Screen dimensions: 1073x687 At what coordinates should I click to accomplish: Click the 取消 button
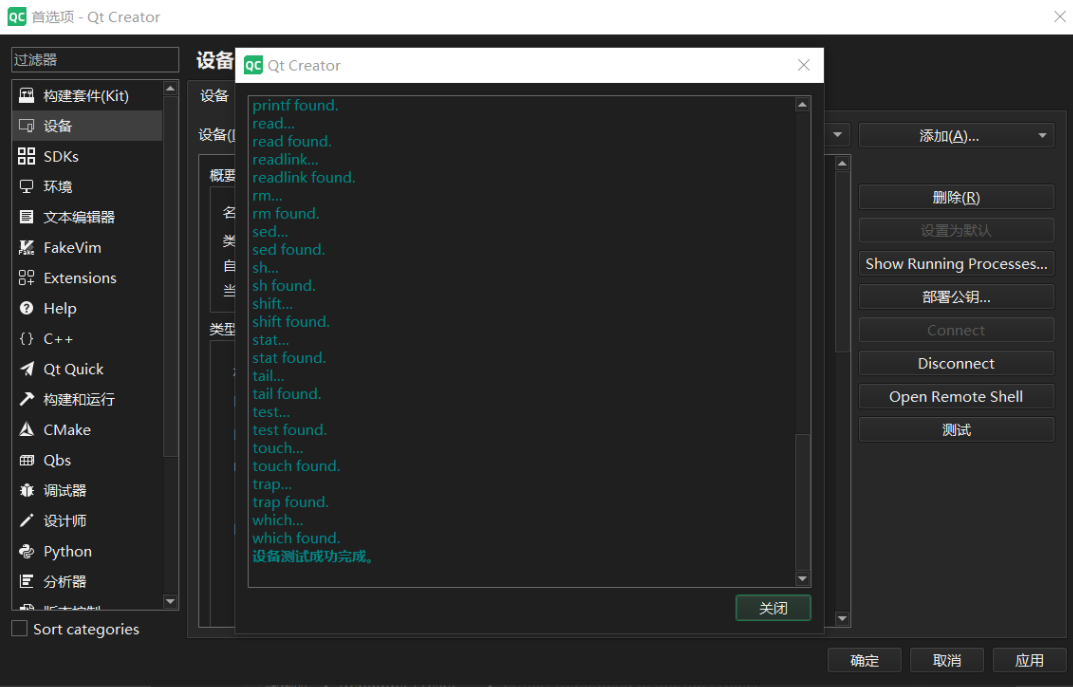tap(947, 660)
